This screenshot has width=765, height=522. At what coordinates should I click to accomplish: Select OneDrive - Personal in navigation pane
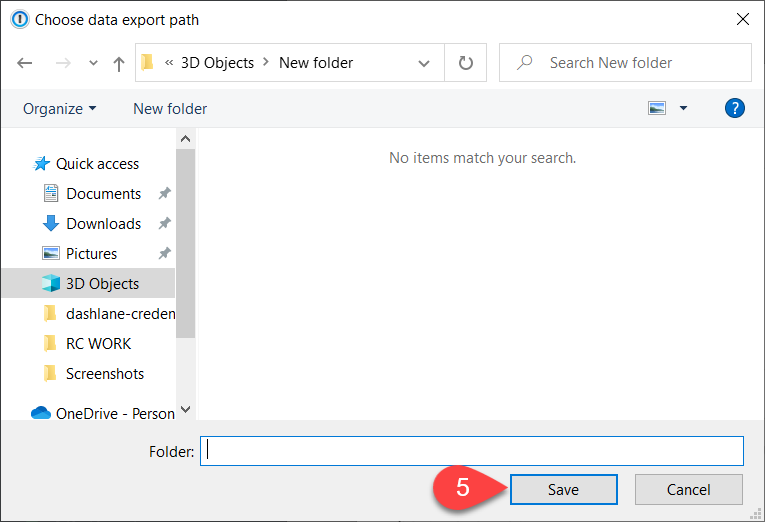(x=115, y=414)
